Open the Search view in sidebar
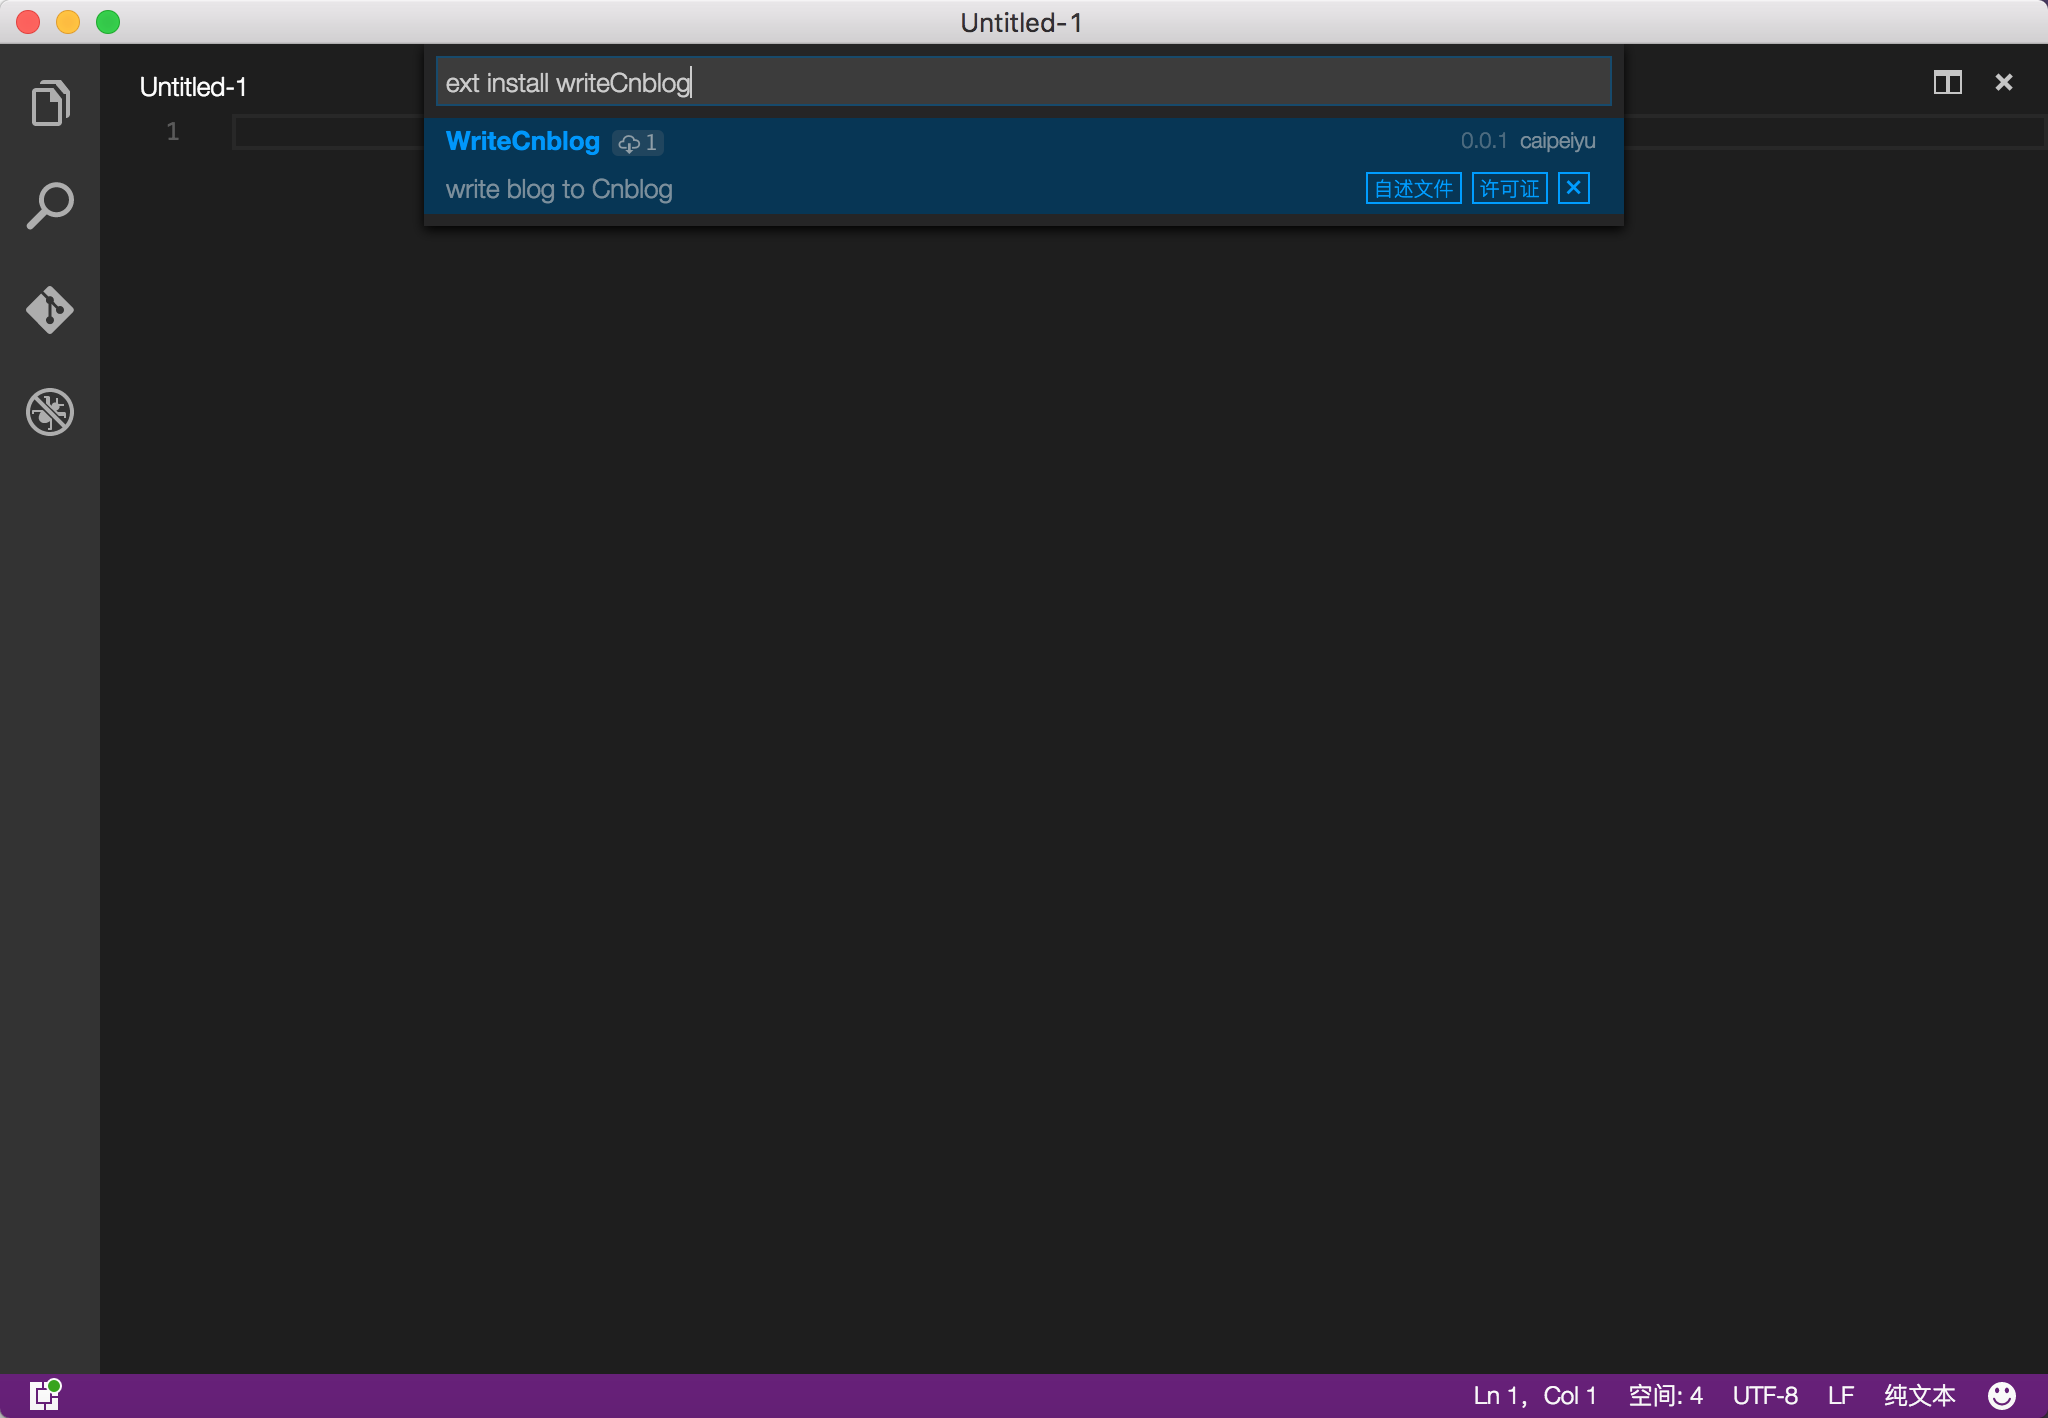The image size is (2048, 1418). [x=50, y=206]
